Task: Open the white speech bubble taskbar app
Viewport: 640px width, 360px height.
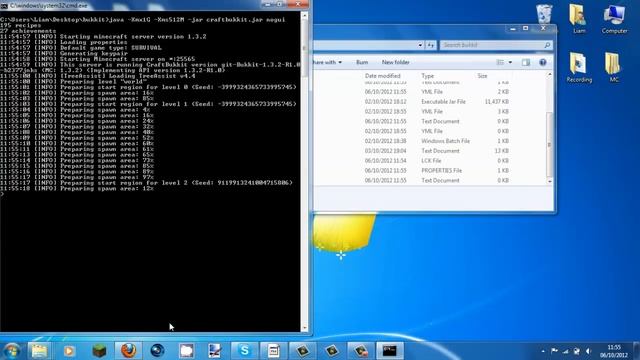Action: 187,351
